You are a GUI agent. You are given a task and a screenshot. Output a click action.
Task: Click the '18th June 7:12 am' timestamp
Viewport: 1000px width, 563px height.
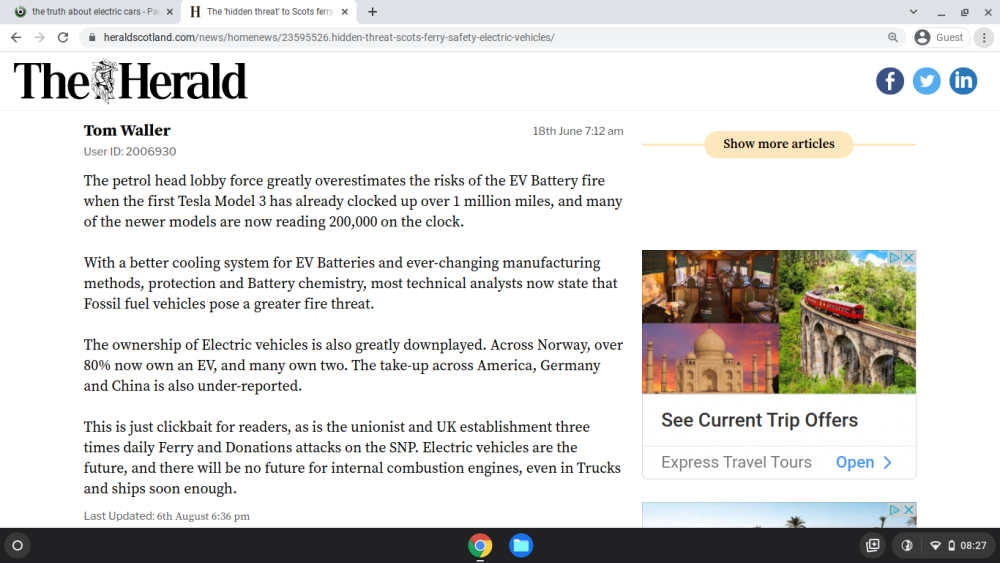coord(578,131)
